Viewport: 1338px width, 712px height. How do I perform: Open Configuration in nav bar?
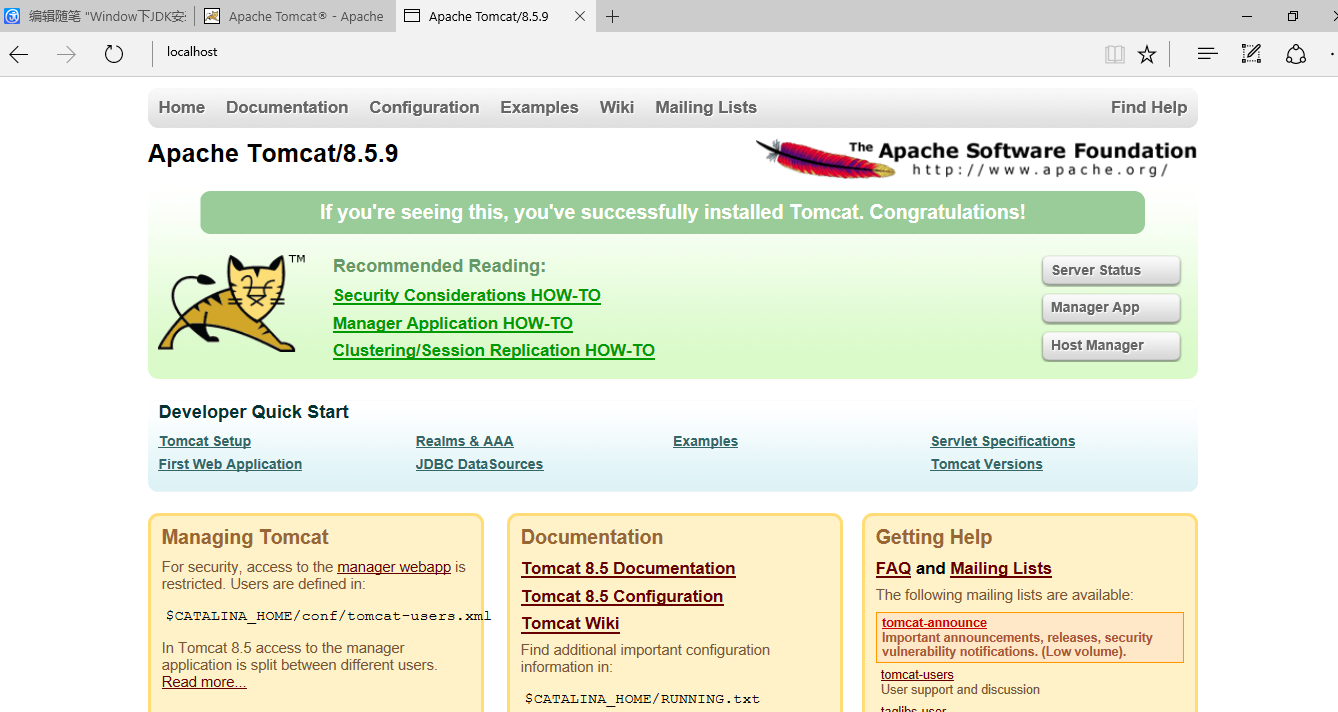(424, 107)
